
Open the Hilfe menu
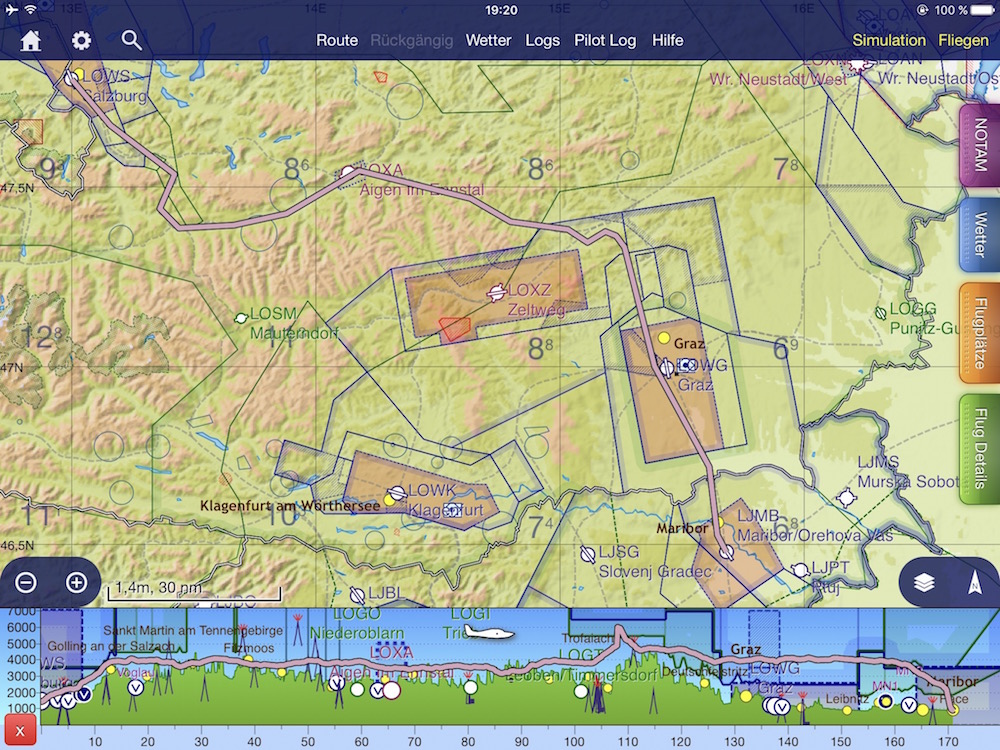pos(668,40)
